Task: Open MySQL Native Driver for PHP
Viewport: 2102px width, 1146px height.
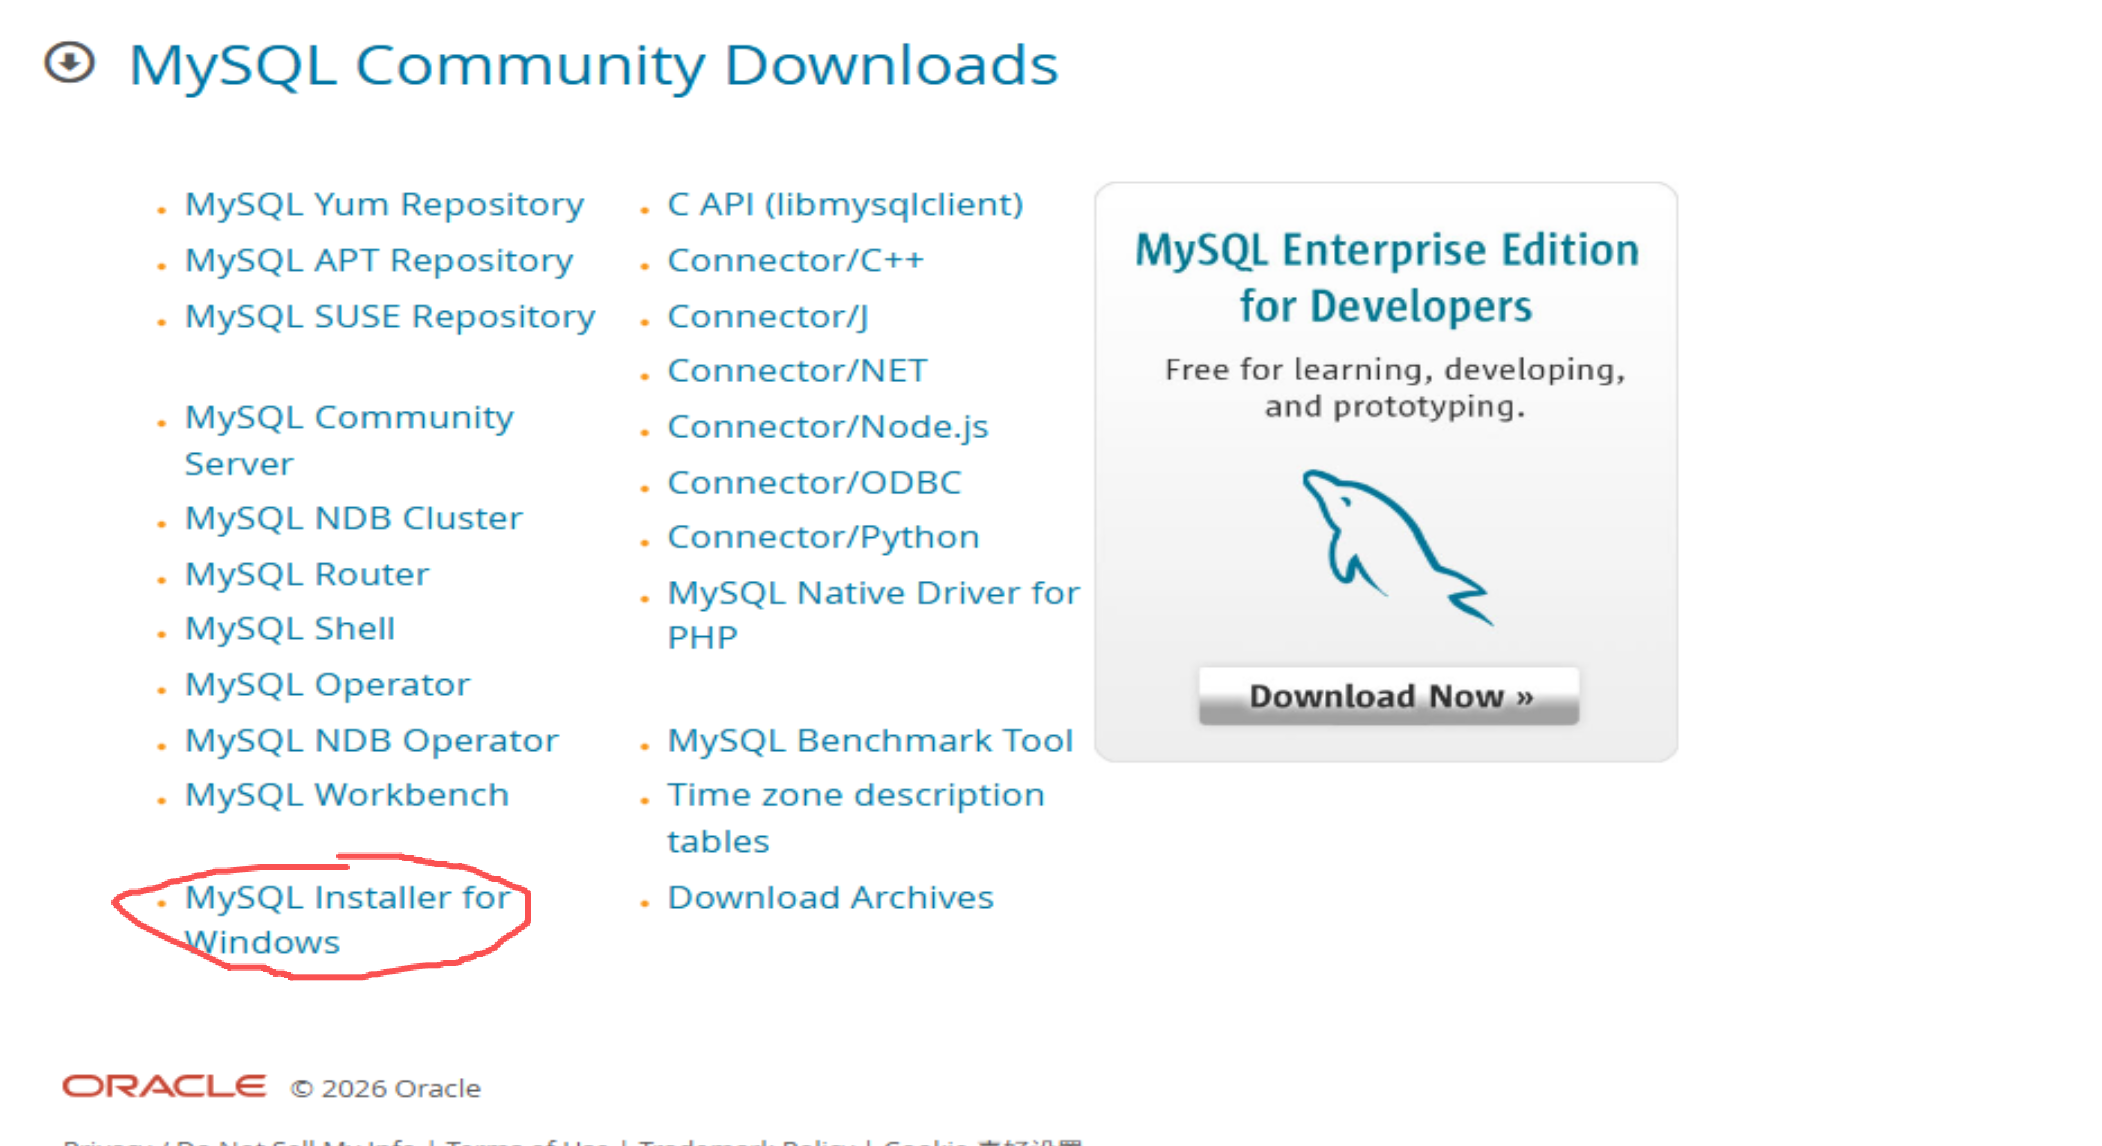Action: point(874,615)
